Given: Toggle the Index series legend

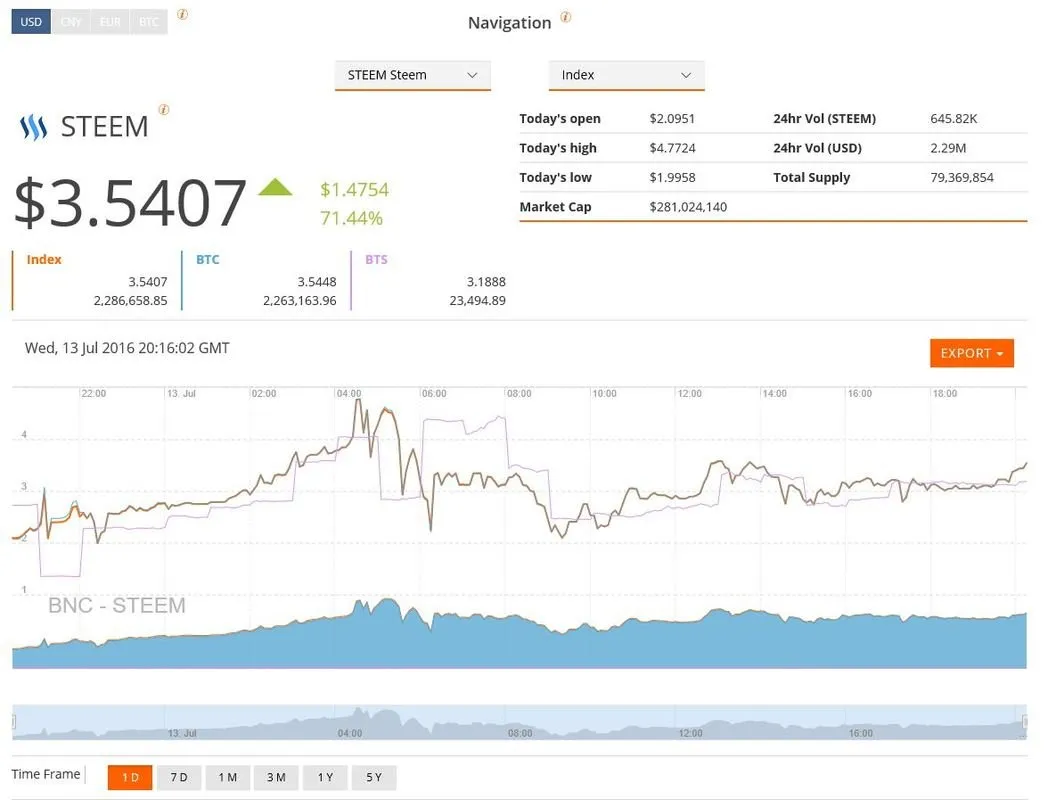Looking at the screenshot, I should tap(44, 259).
